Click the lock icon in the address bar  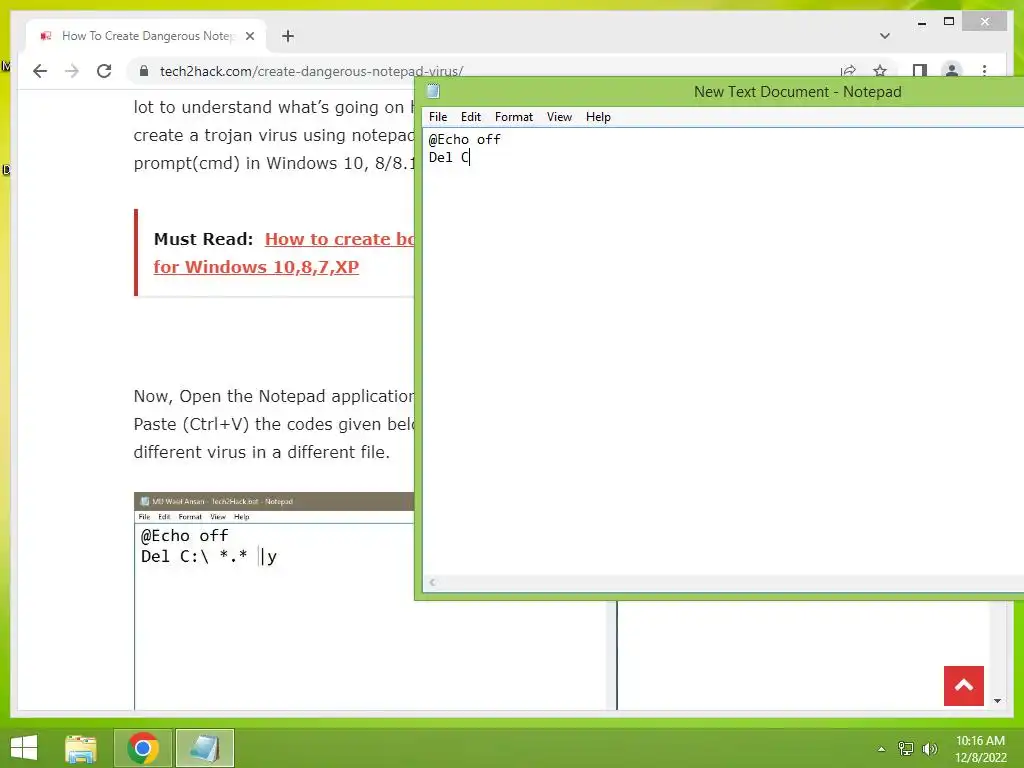[x=144, y=71]
